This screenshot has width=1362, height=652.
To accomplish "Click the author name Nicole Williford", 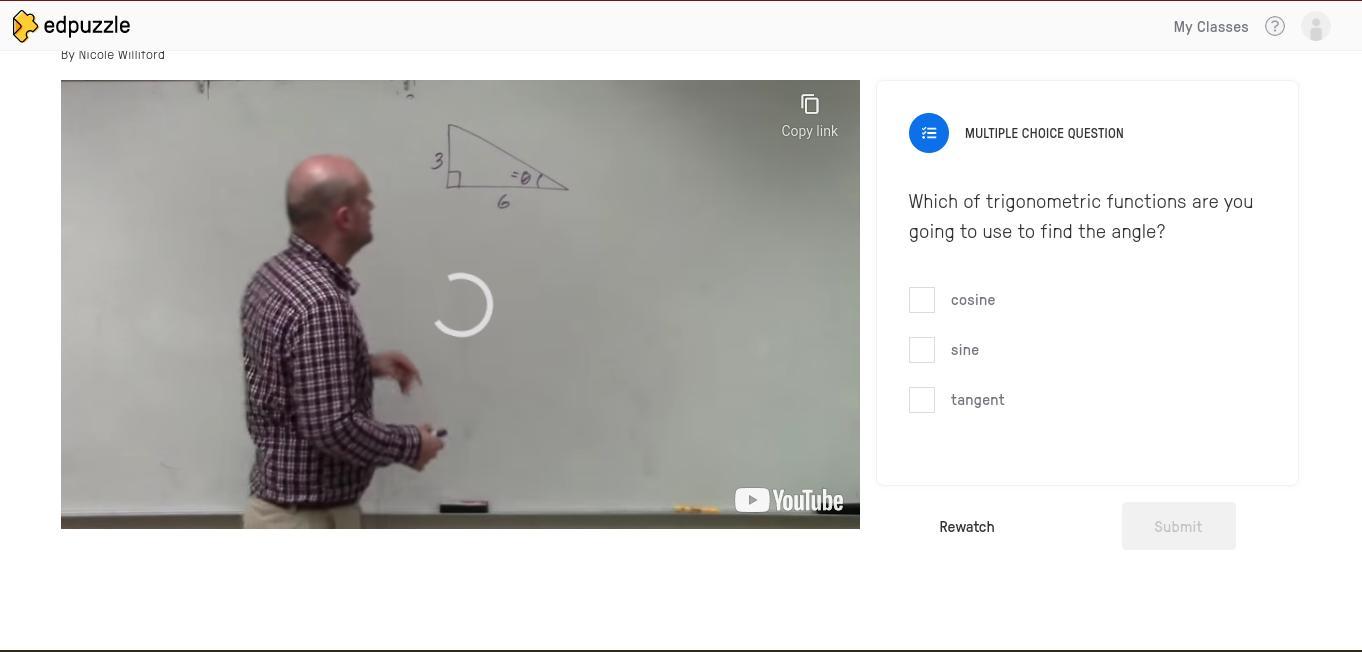I will click(x=122, y=55).
